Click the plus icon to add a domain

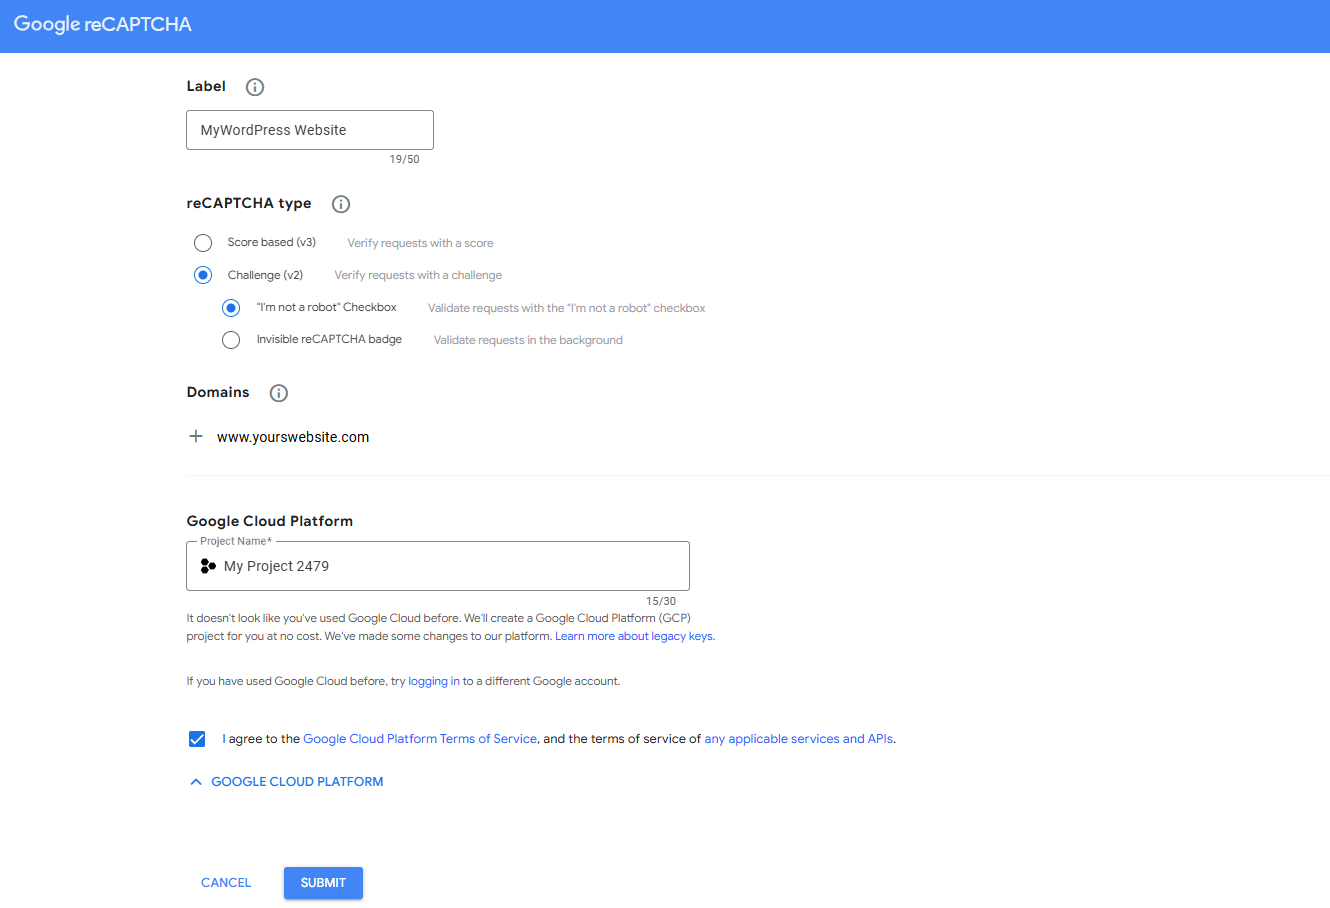coord(196,436)
